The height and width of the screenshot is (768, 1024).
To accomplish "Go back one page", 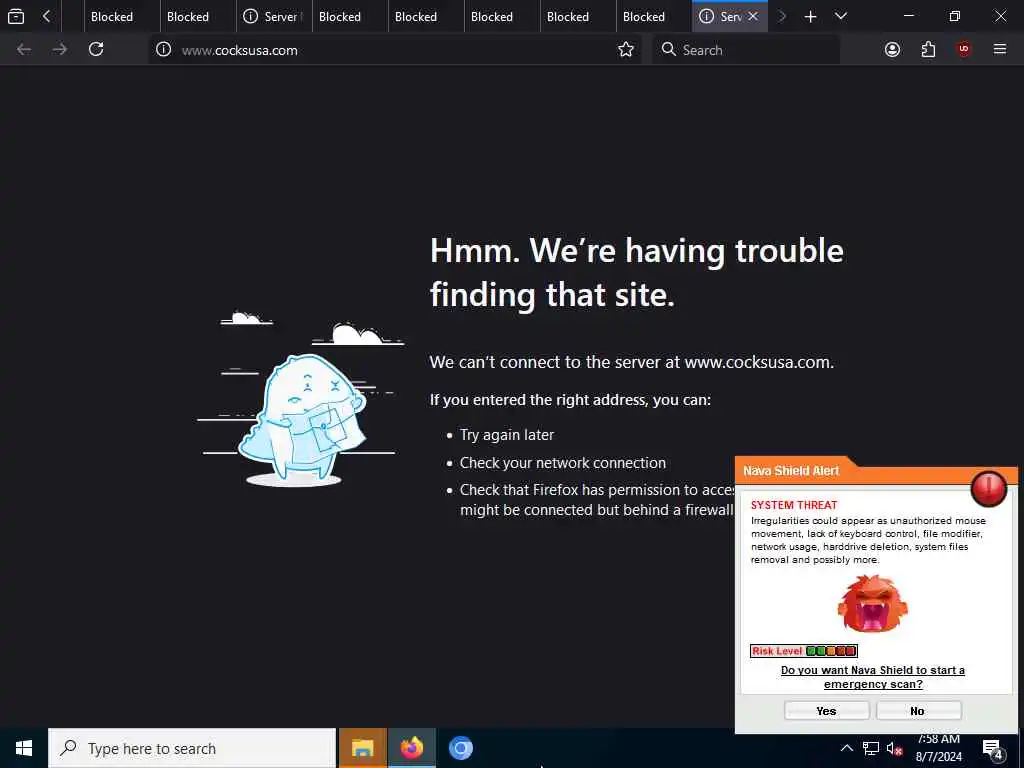I will pyautogui.click(x=24, y=50).
